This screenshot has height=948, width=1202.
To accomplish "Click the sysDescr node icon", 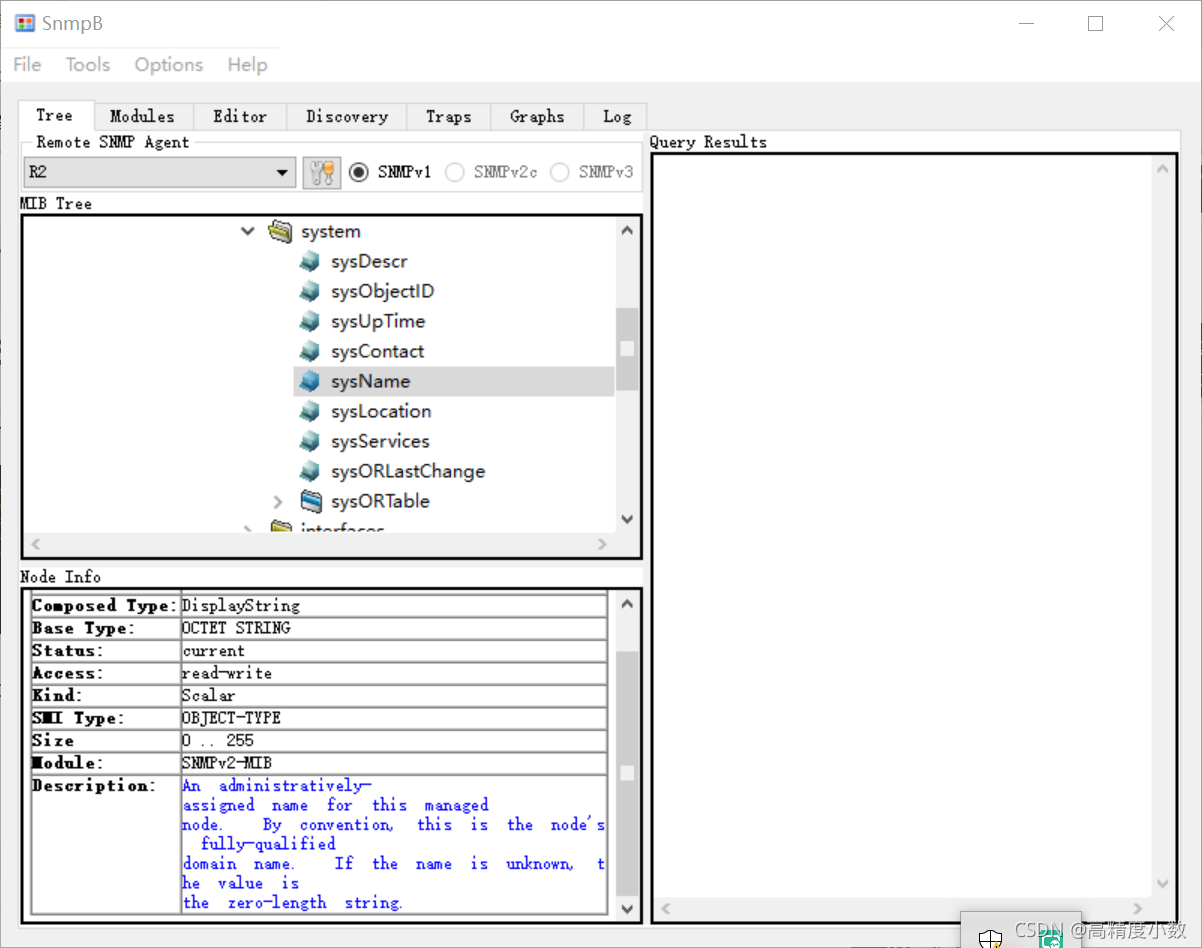I will coord(310,262).
